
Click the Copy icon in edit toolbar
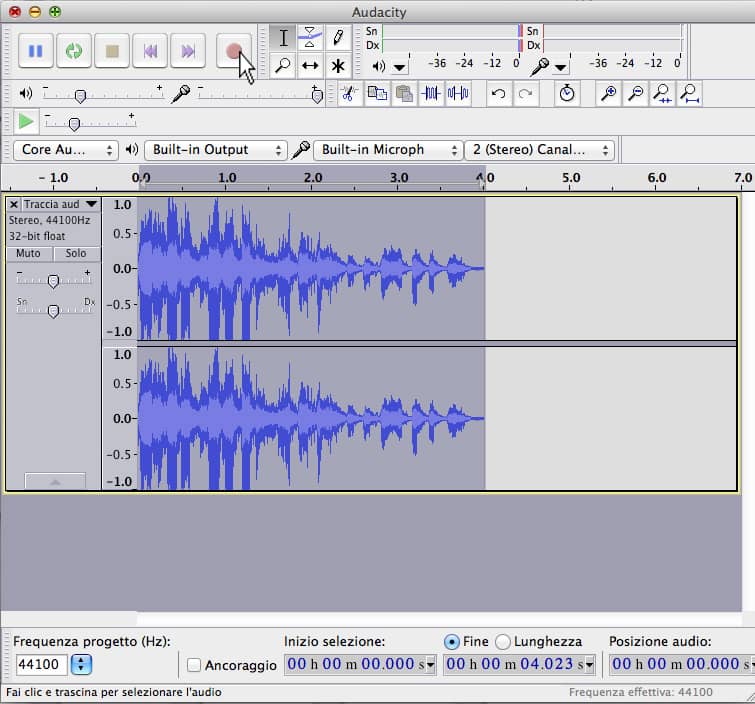click(377, 93)
